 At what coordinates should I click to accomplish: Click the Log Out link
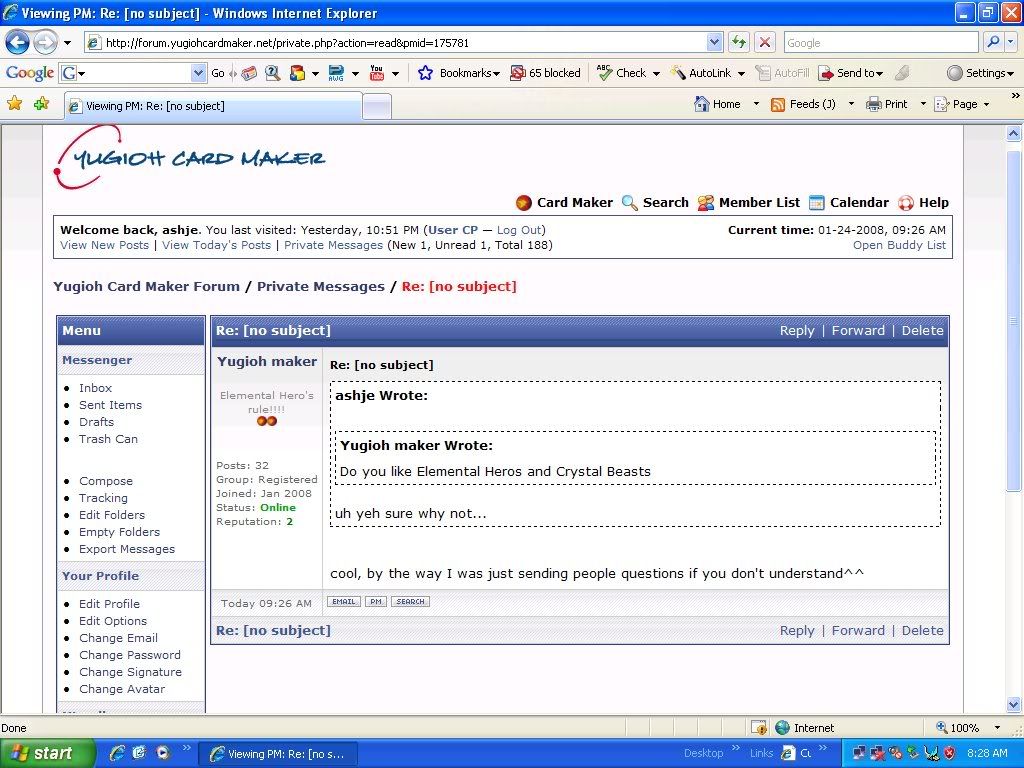(519, 230)
